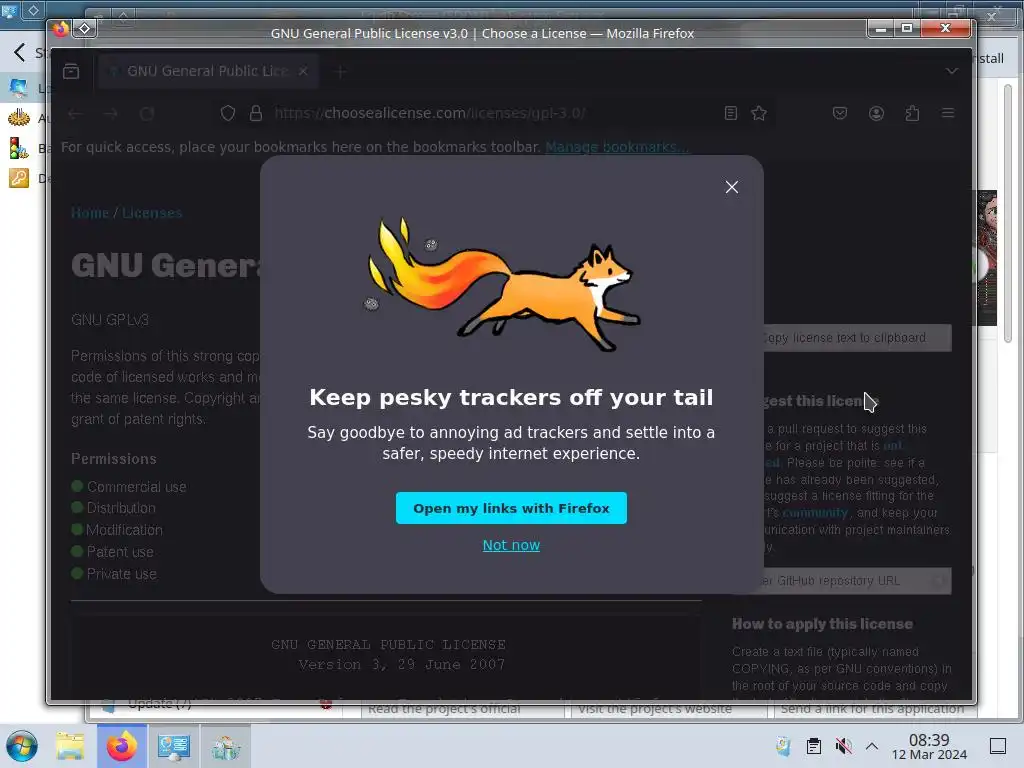
Task: Click the back chevron in the background window
Action: click(20, 53)
